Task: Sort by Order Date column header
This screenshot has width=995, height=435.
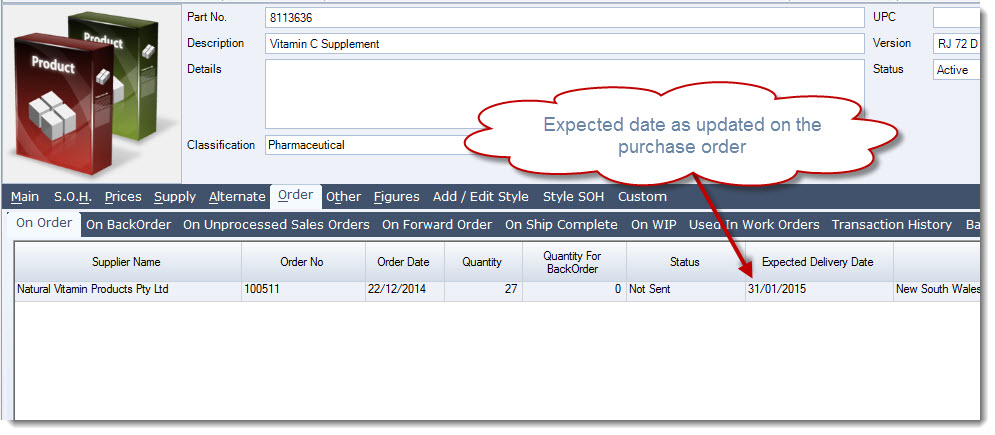Action: 404,262
